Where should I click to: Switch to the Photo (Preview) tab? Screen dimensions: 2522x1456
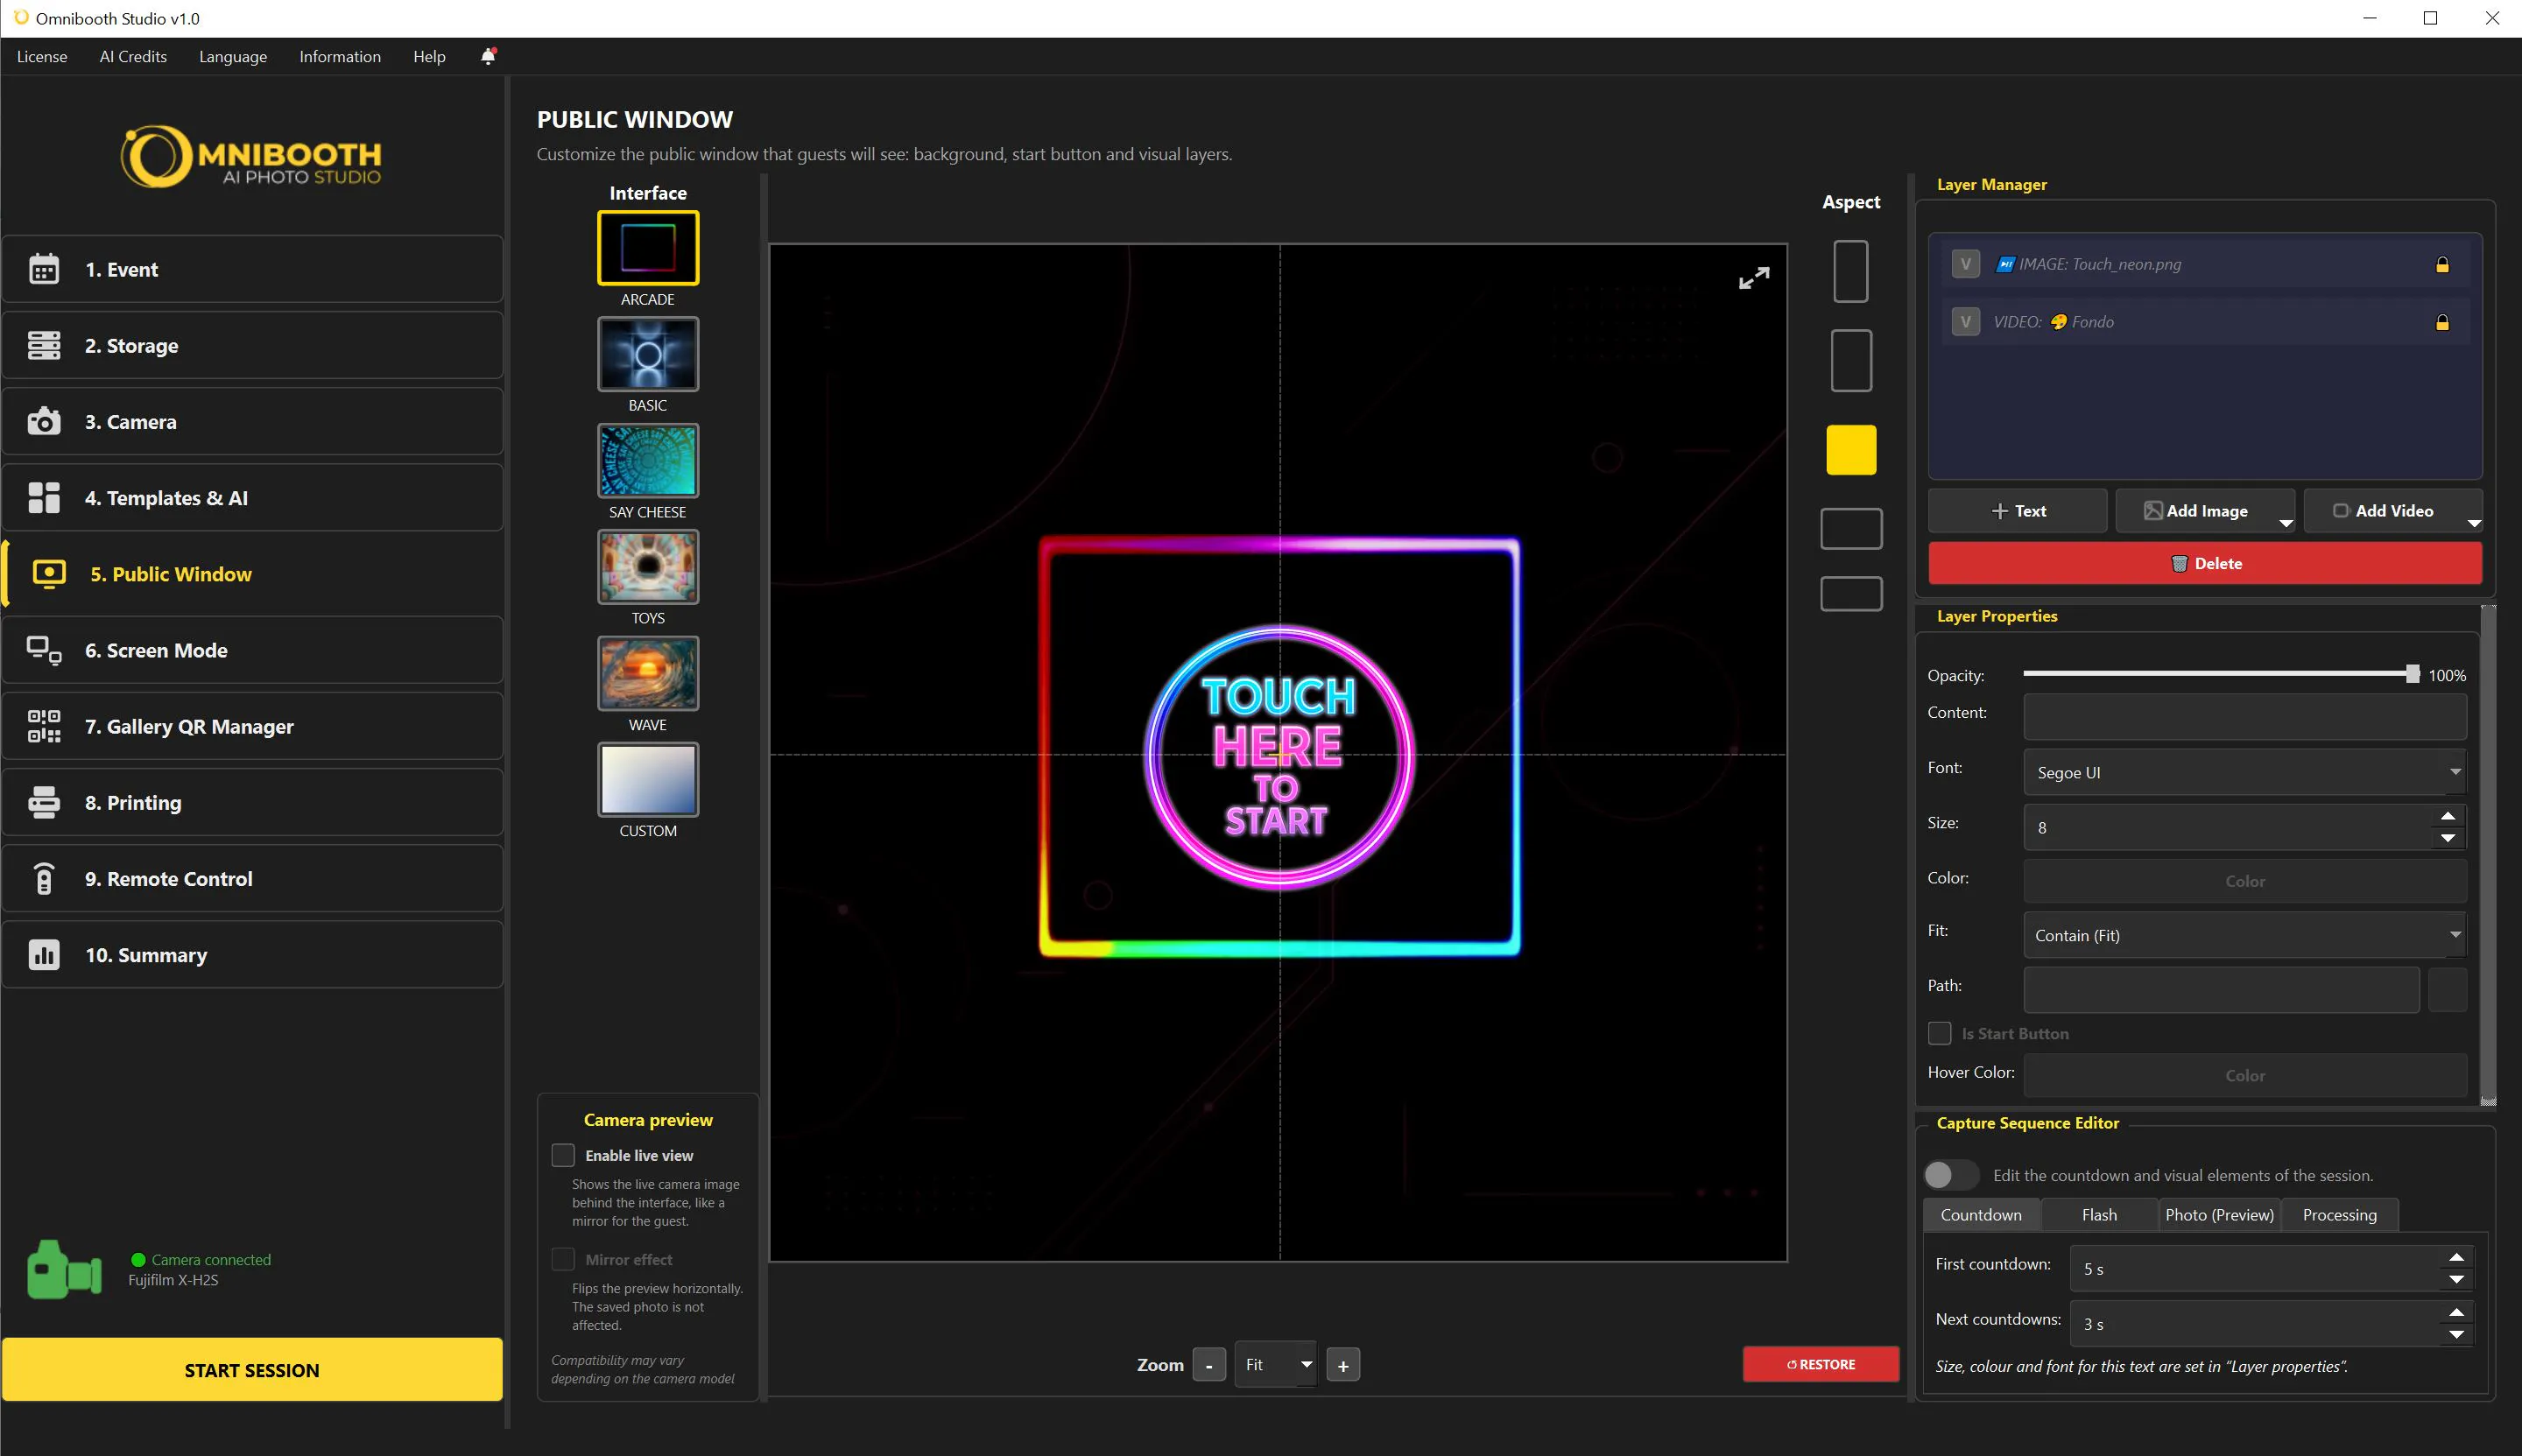pyautogui.click(x=2219, y=1214)
